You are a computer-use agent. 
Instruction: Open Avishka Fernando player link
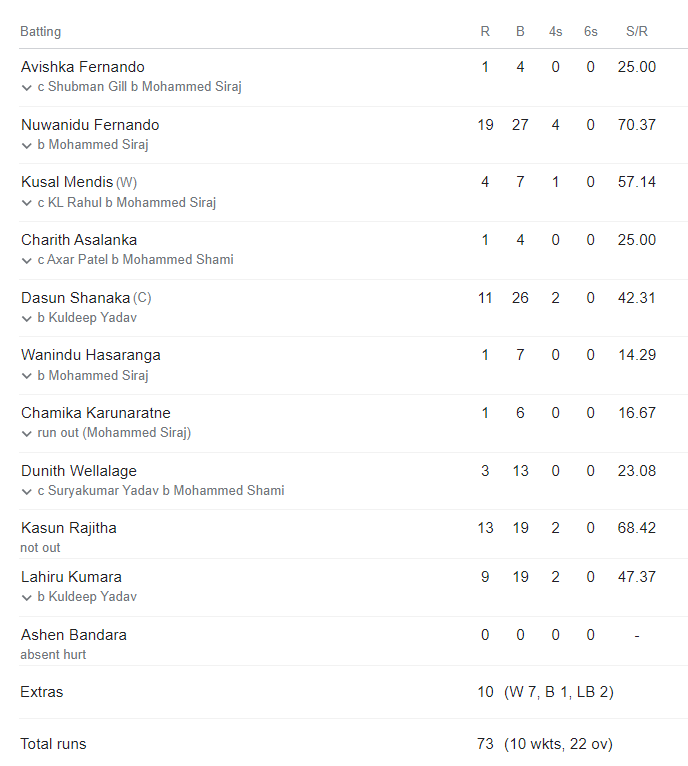coord(82,67)
